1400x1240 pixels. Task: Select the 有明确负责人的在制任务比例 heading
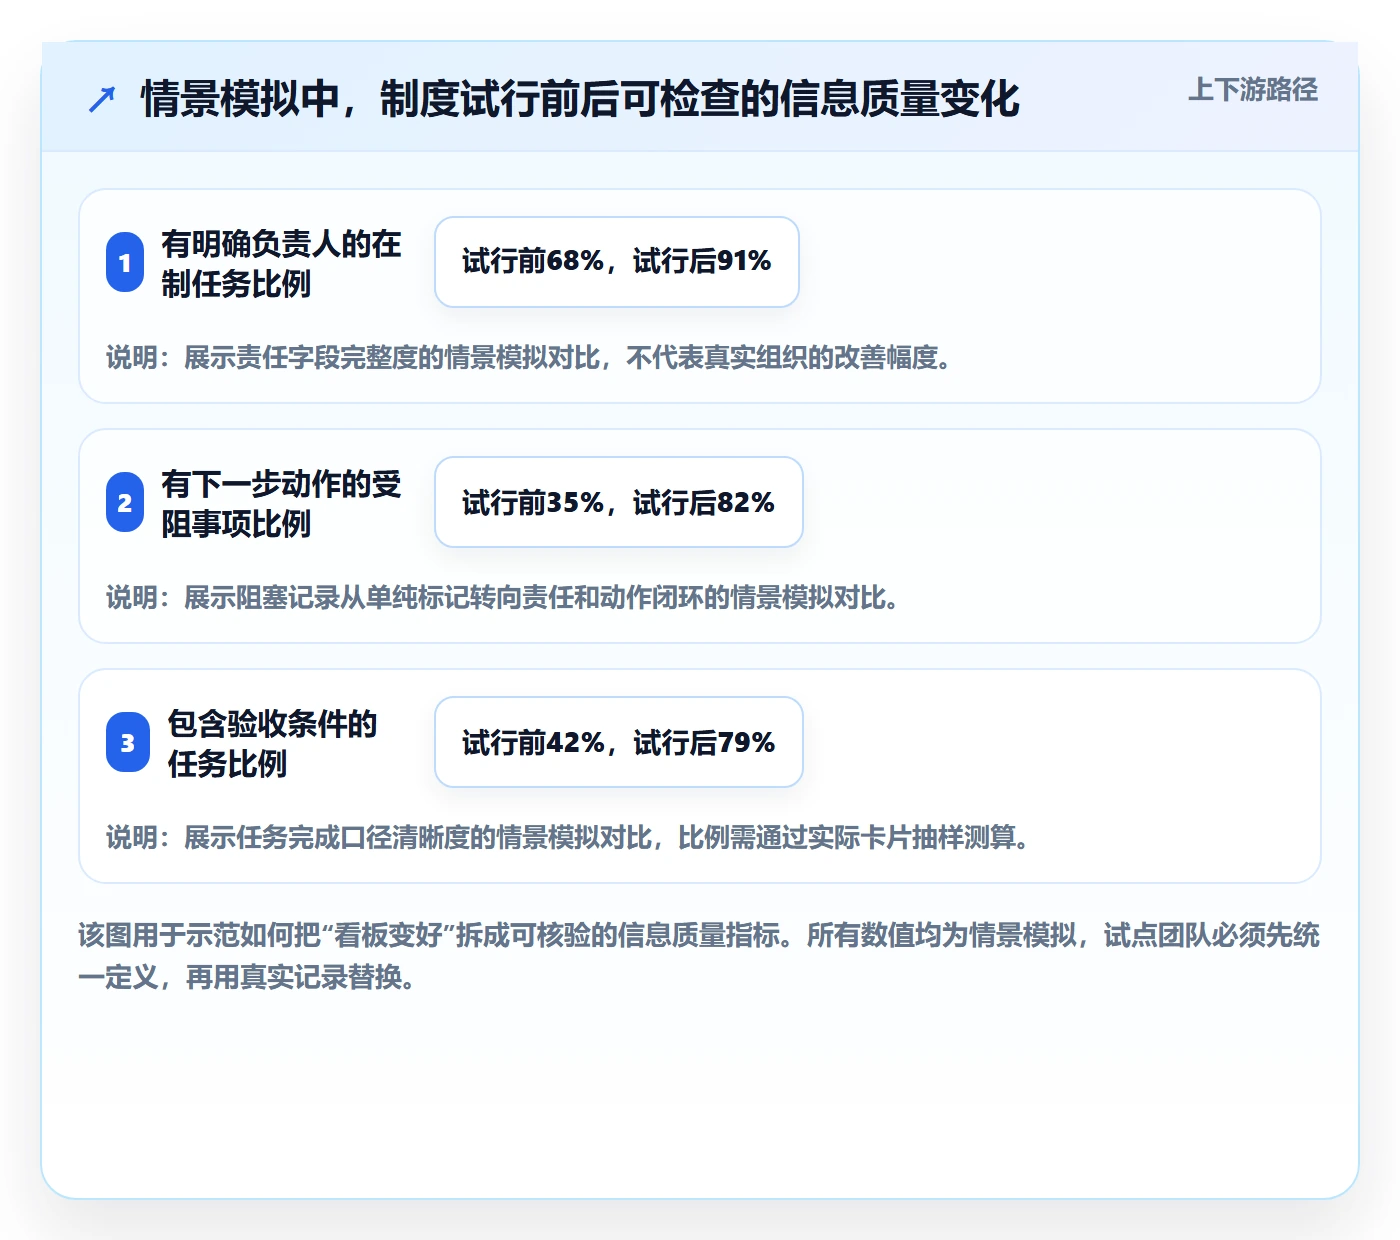coord(281,263)
